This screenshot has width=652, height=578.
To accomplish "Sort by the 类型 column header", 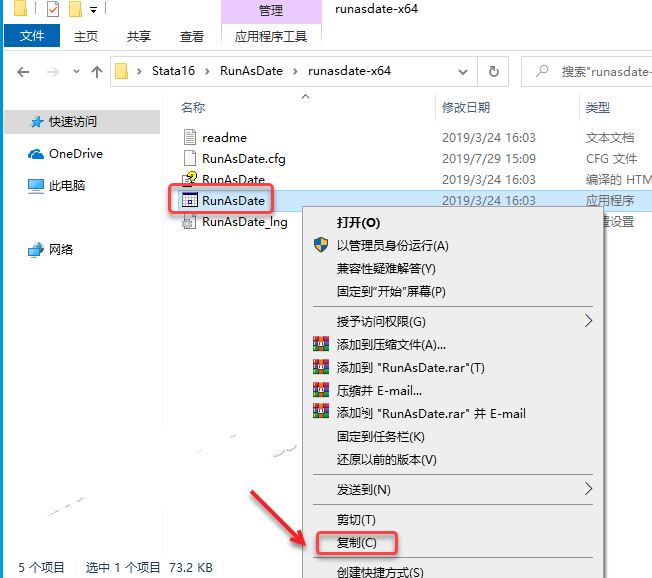I will tap(598, 108).
